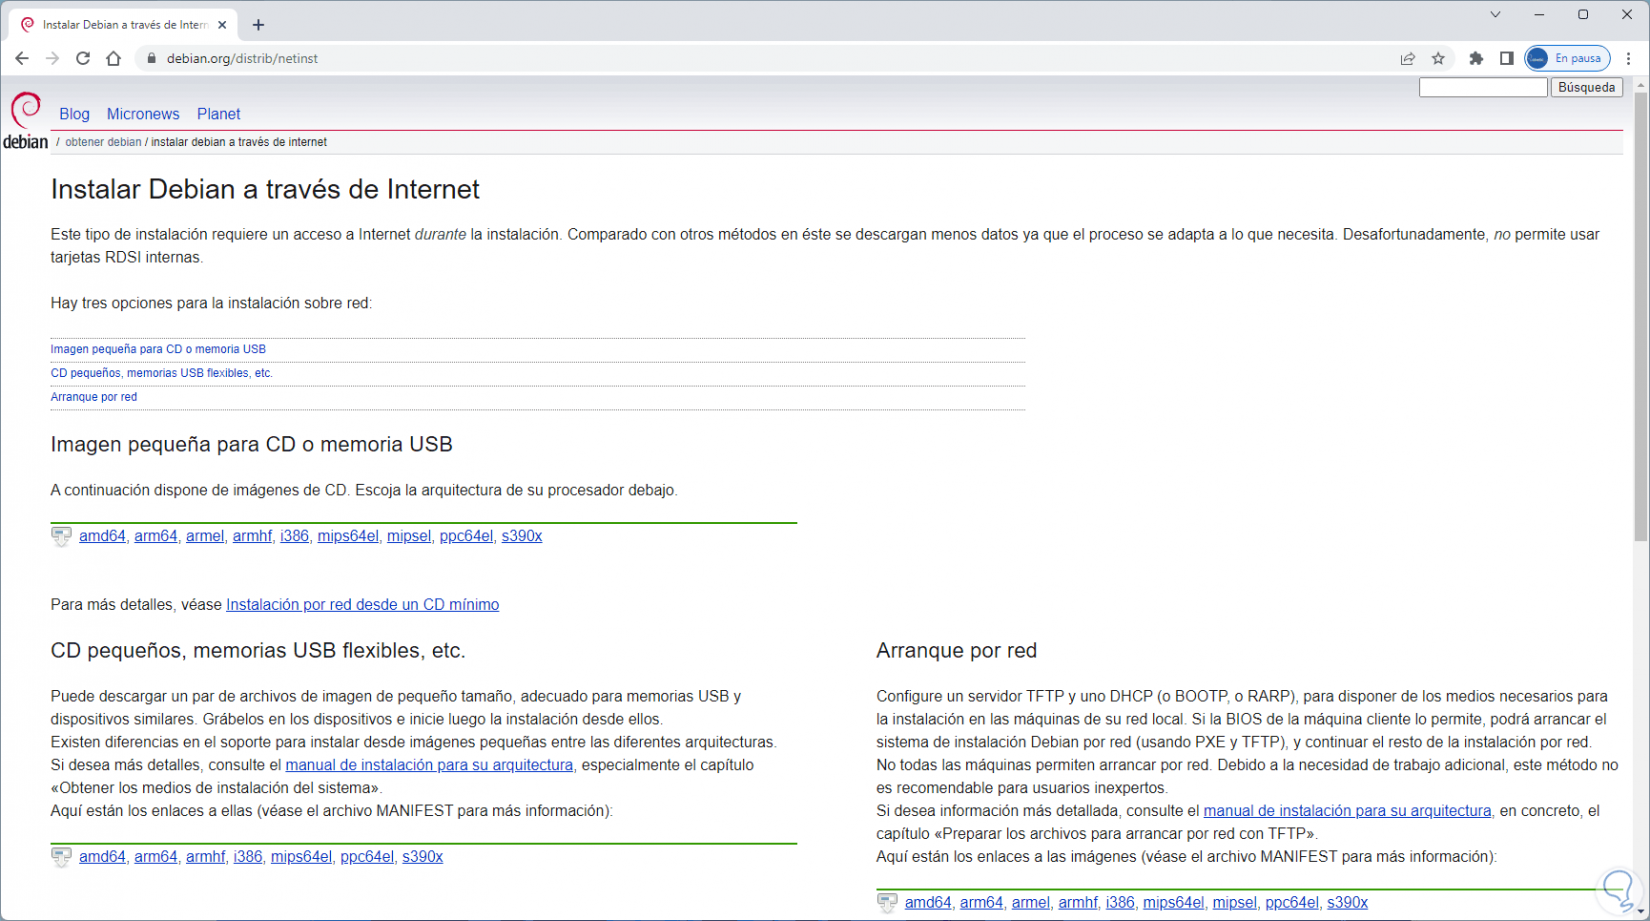Jump to Arranque por red anchor link
Image resolution: width=1650 pixels, height=921 pixels.
pos(94,397)
